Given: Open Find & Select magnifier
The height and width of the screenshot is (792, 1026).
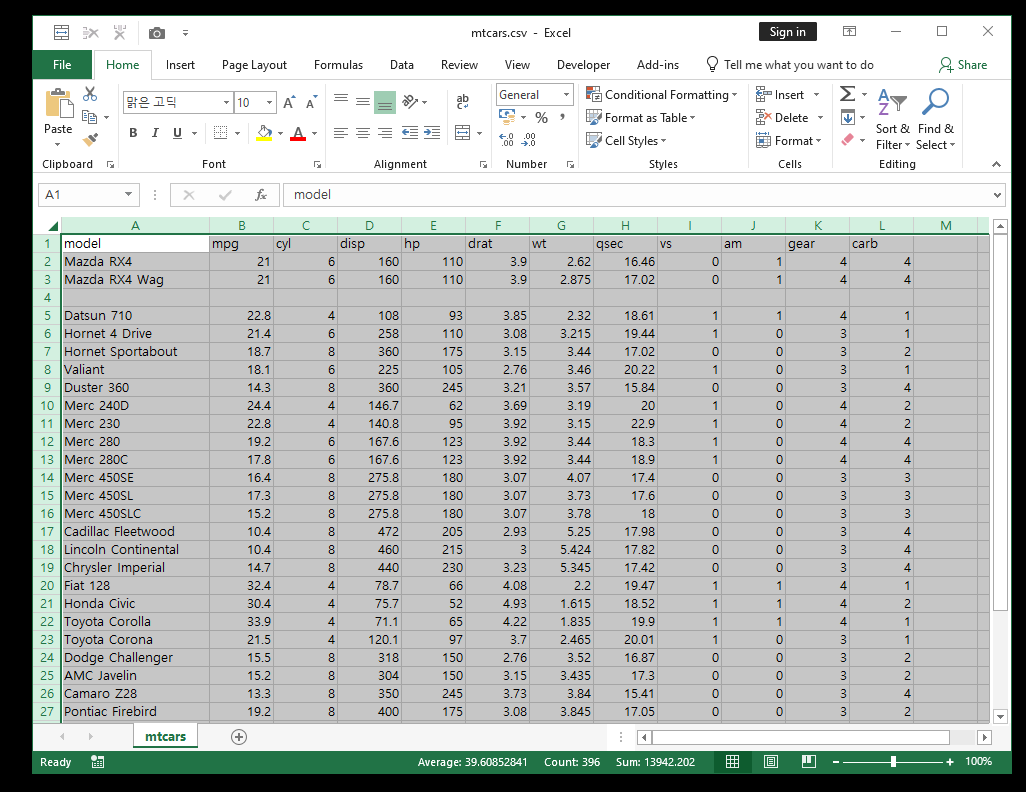Looking at the screenshot, I should pyautogui.click(x=935, y=119).
